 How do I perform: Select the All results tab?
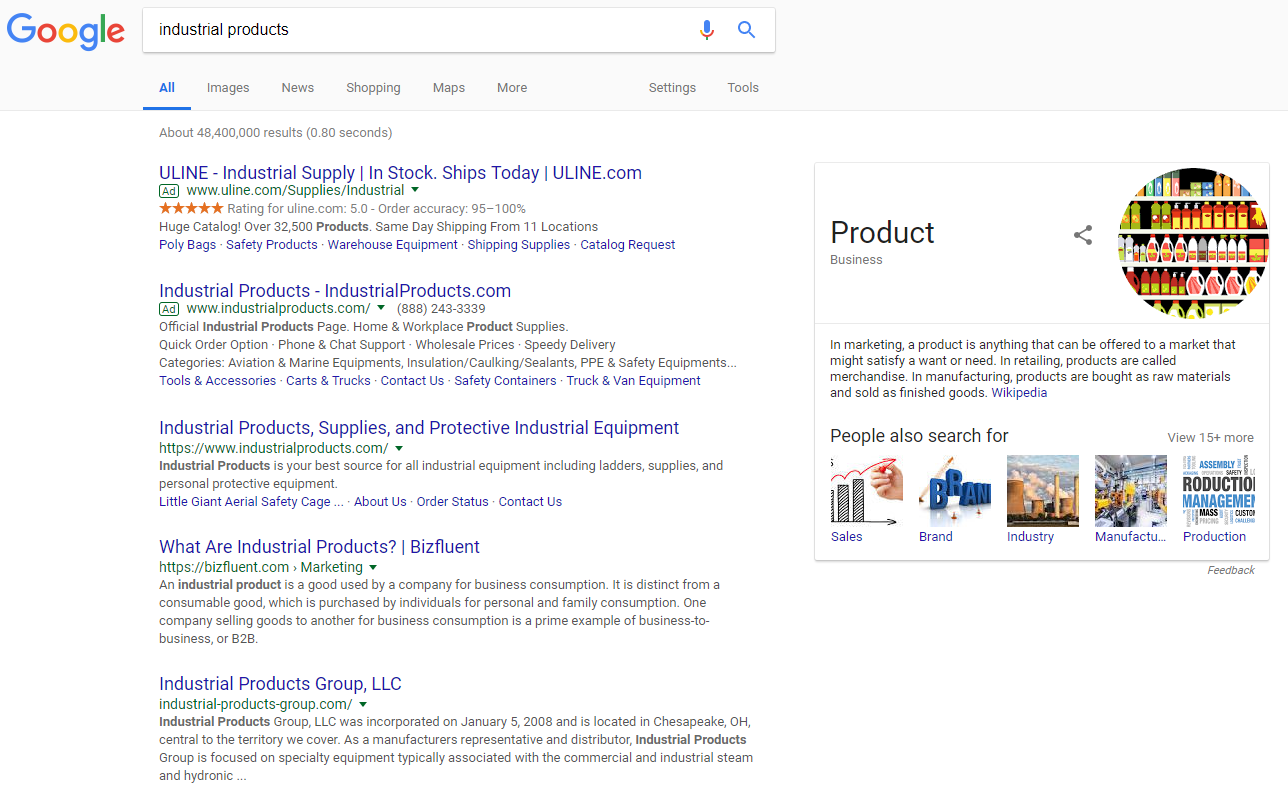pyautogui.click(x=167, y=88)
